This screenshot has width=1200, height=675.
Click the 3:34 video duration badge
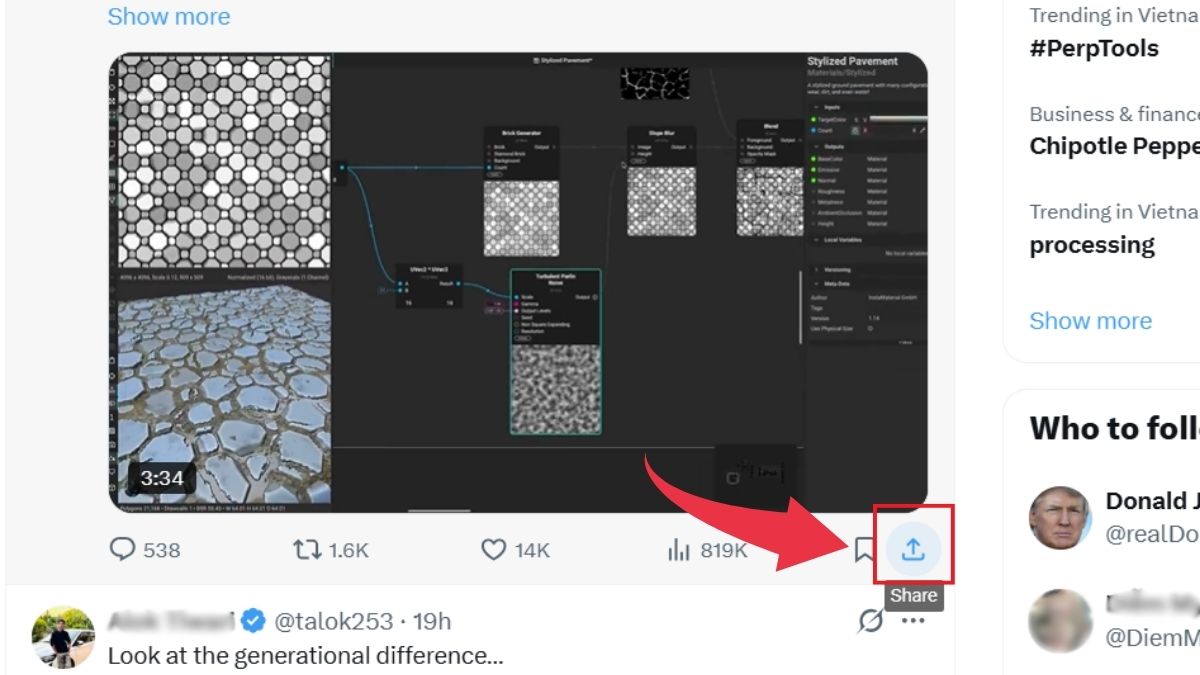(161, 478)
